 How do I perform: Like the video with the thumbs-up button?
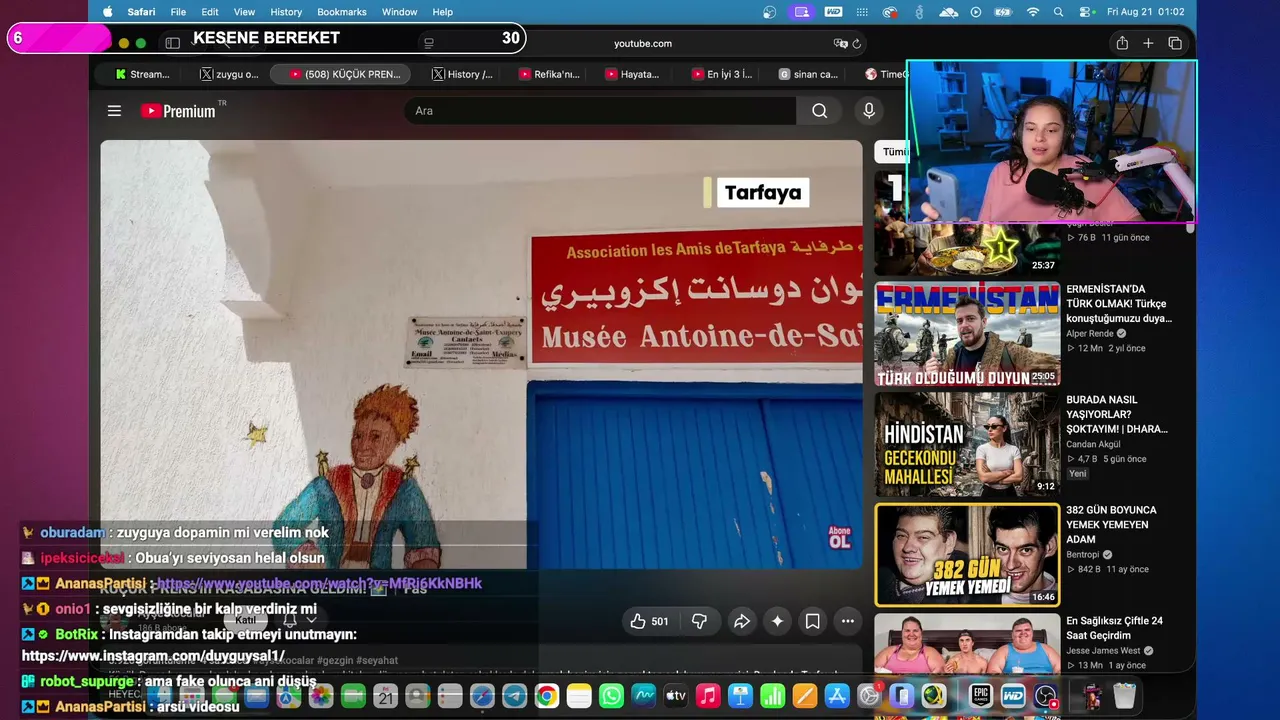click(649, 621)
